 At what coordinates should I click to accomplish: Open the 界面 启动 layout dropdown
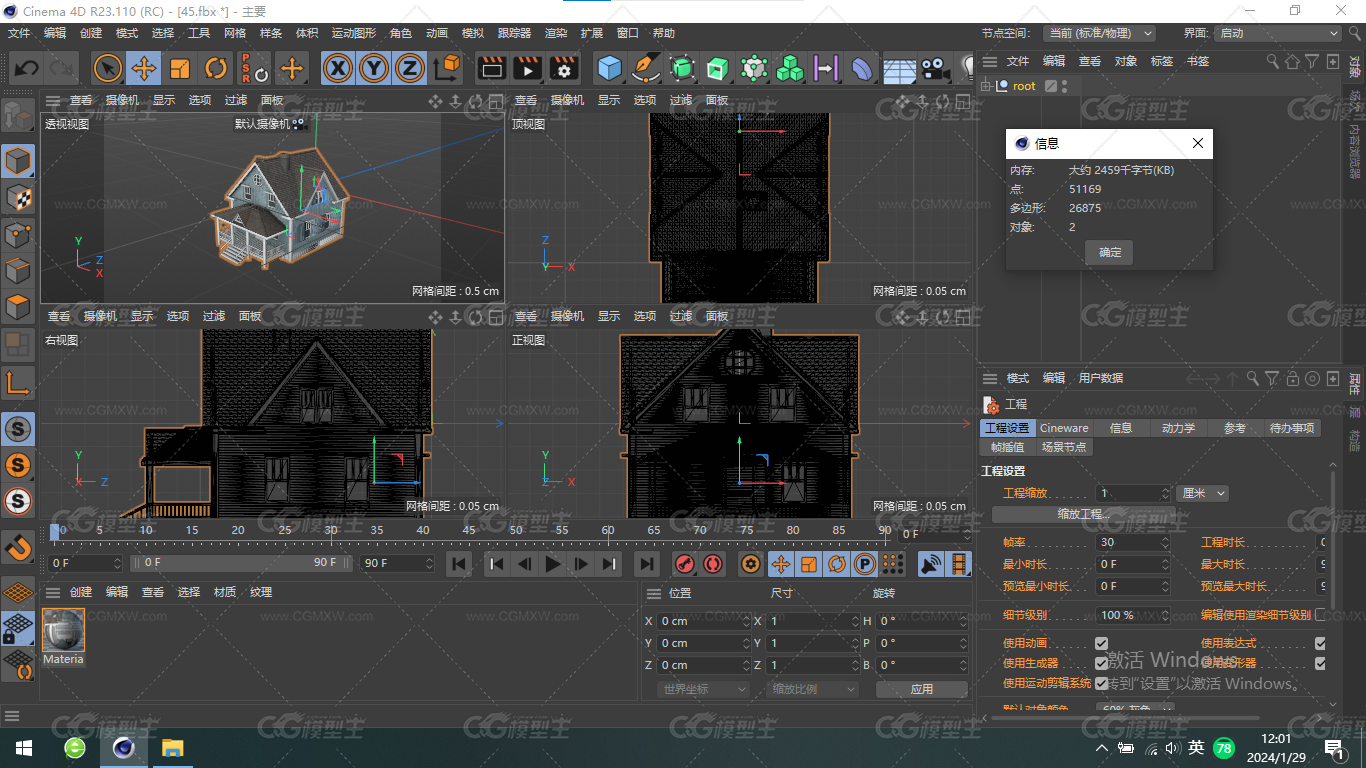(1278, 33)
